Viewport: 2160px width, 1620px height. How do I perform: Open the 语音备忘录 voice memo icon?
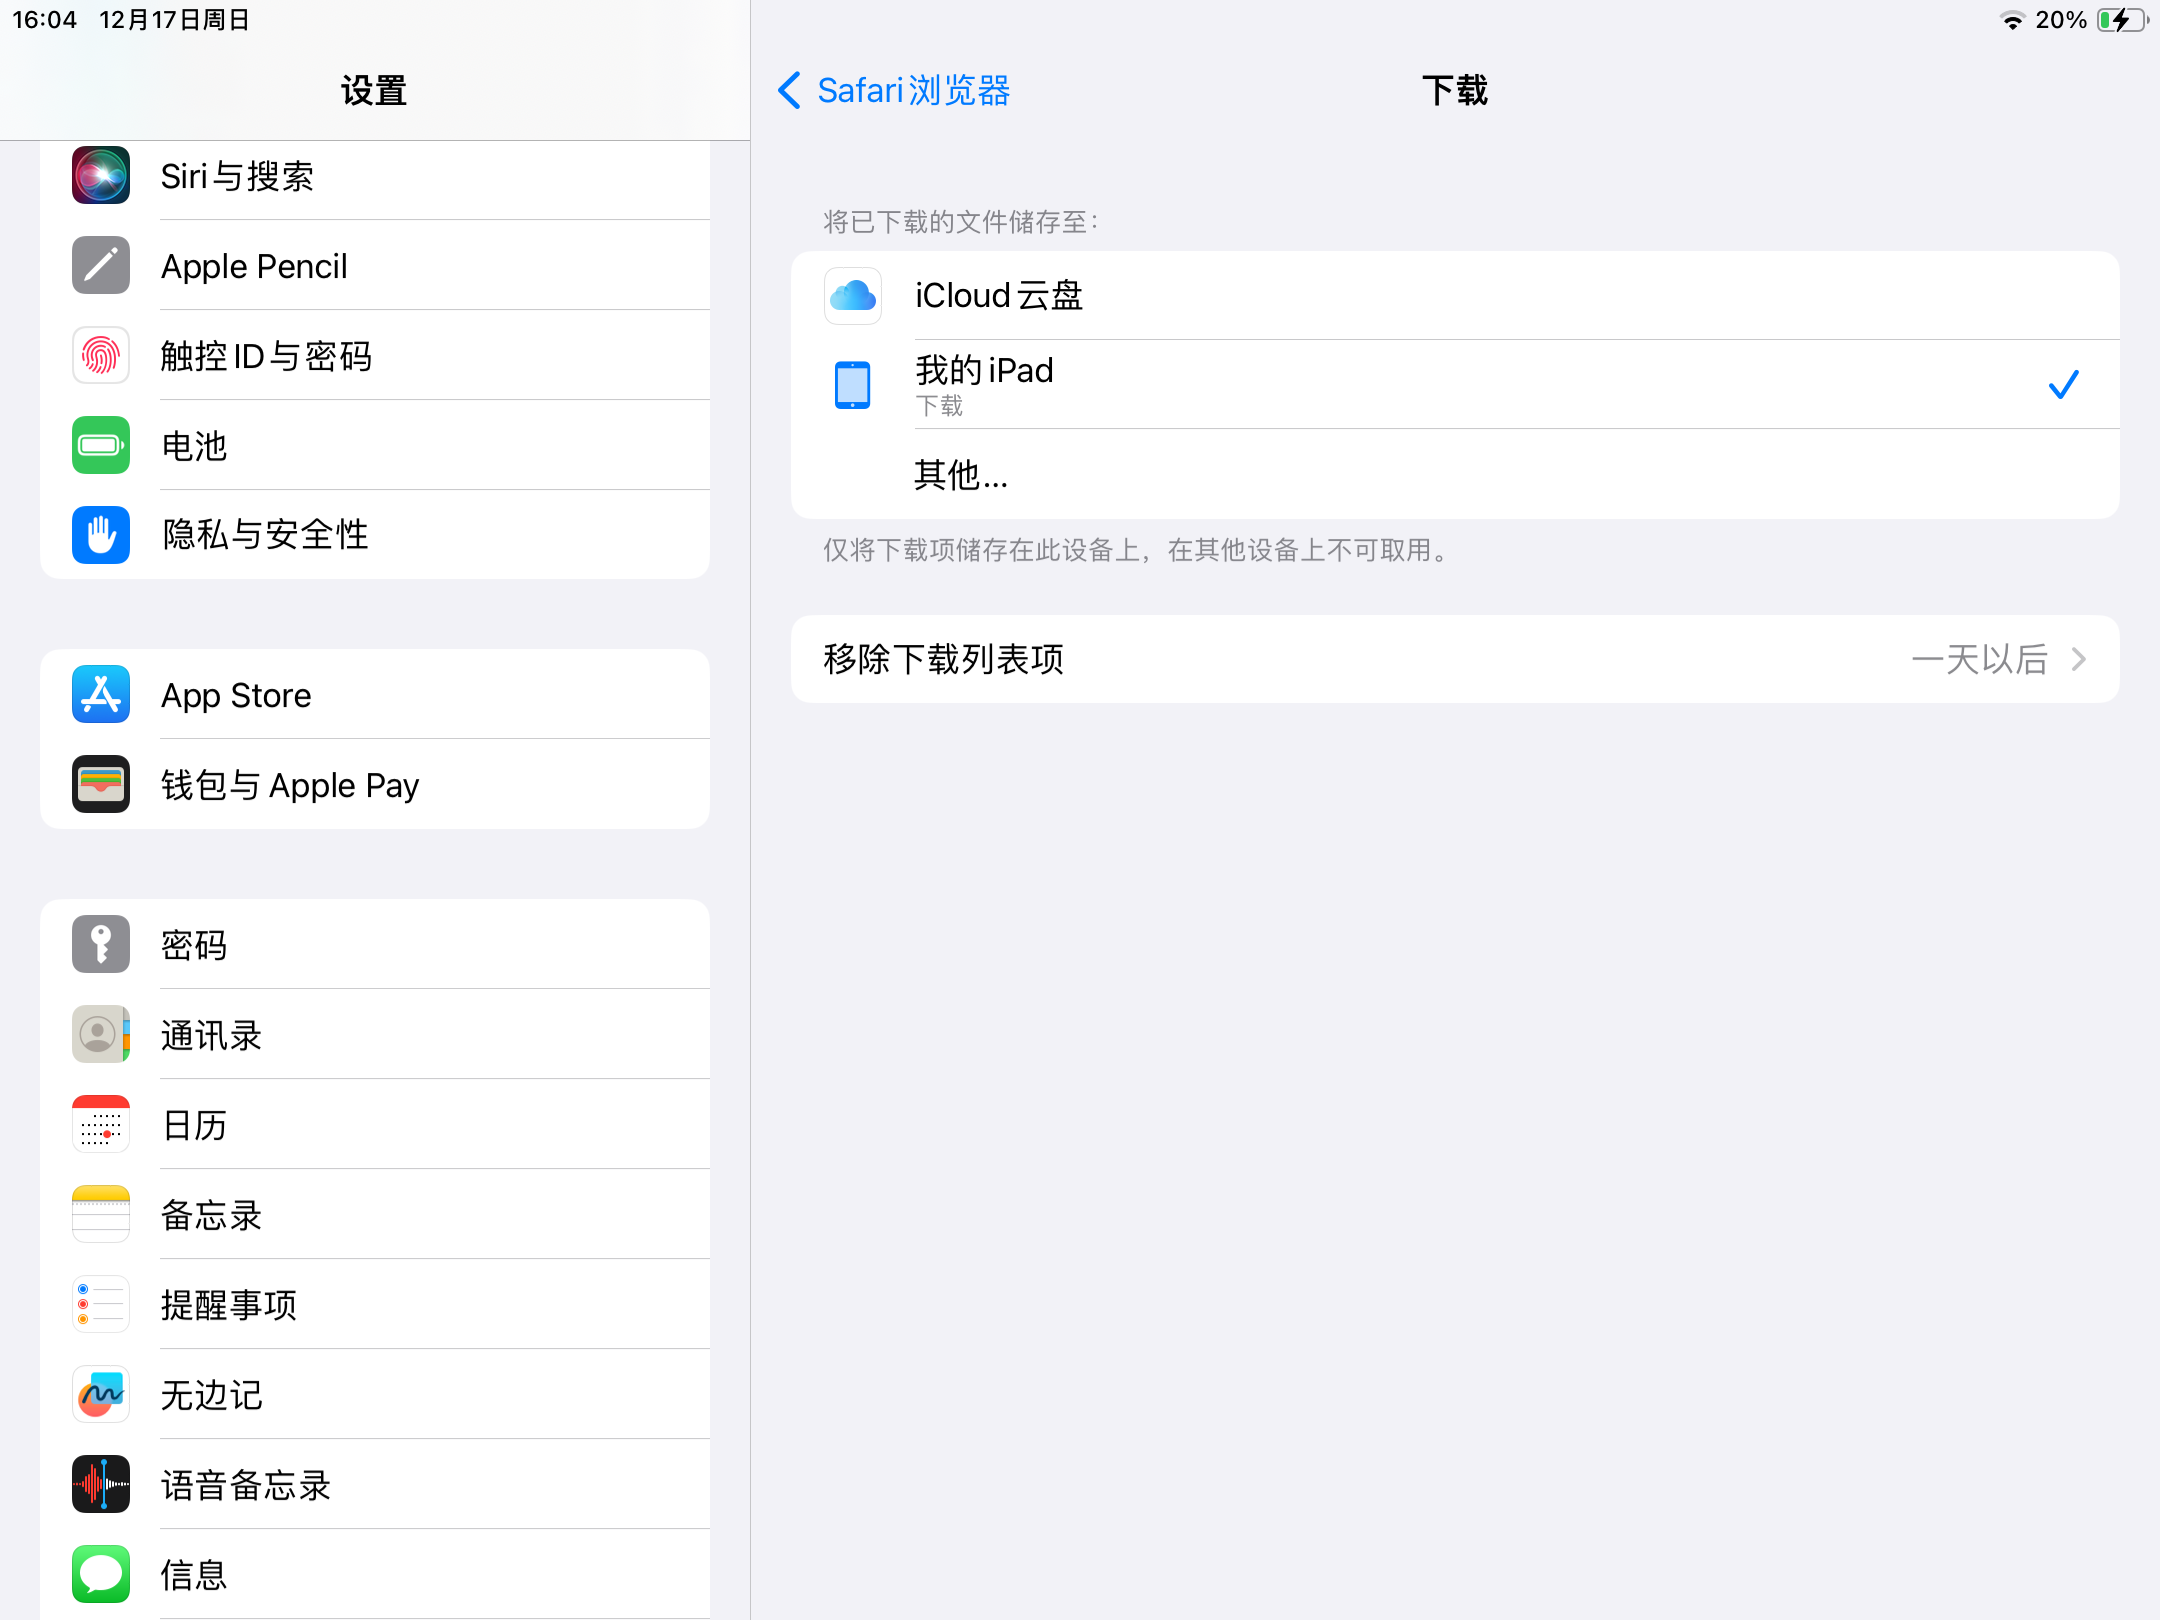101,1485
